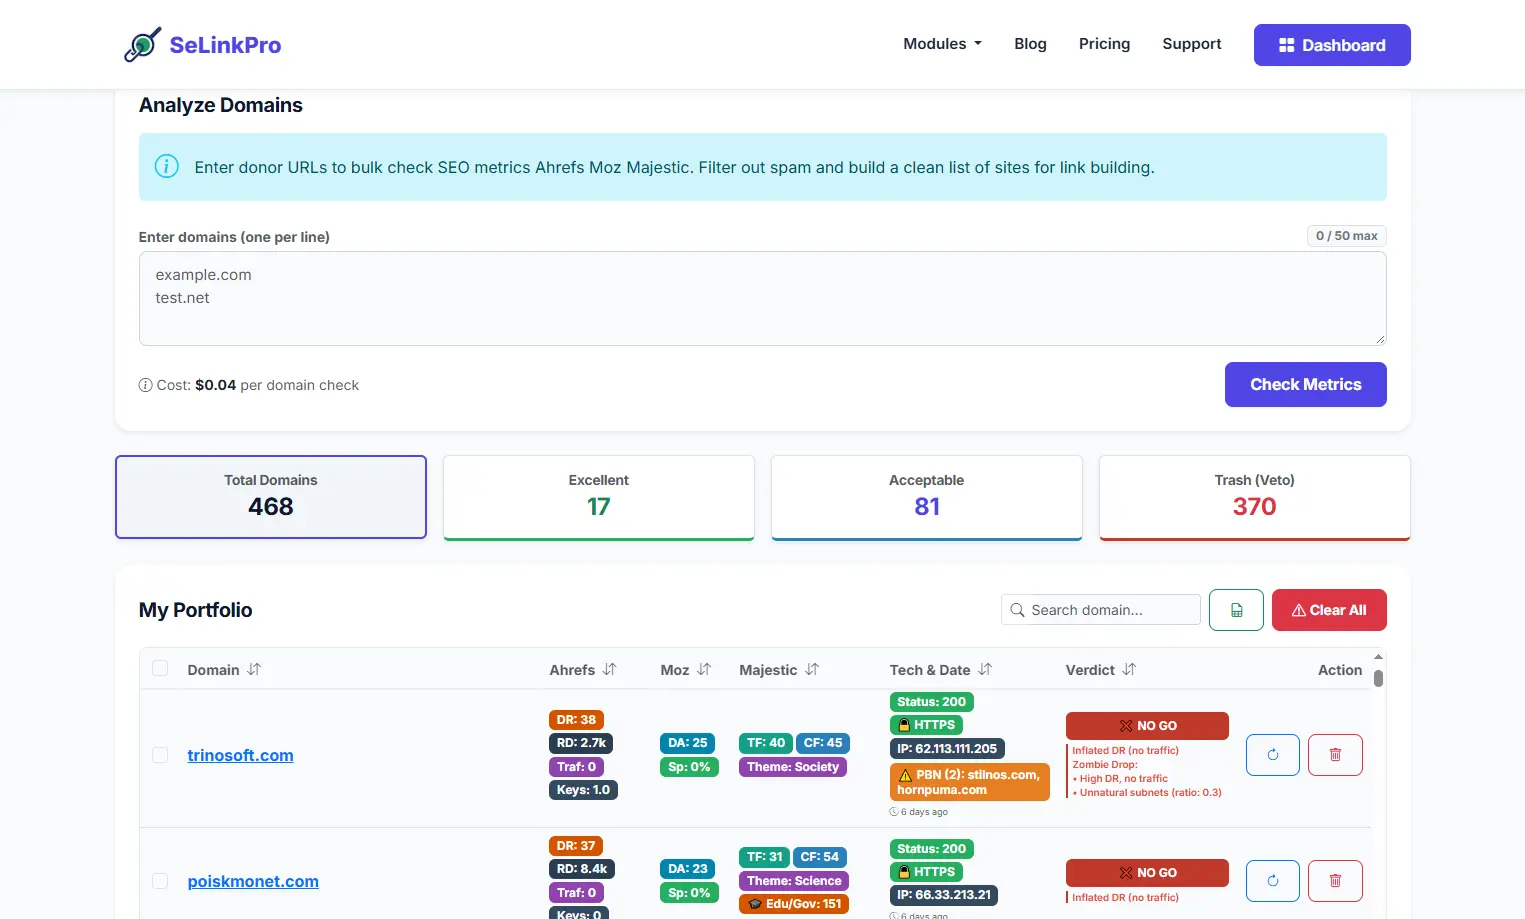Filter by Total Domains card
The height and width of the screenshot is (919, 1525).
point(271,497)
